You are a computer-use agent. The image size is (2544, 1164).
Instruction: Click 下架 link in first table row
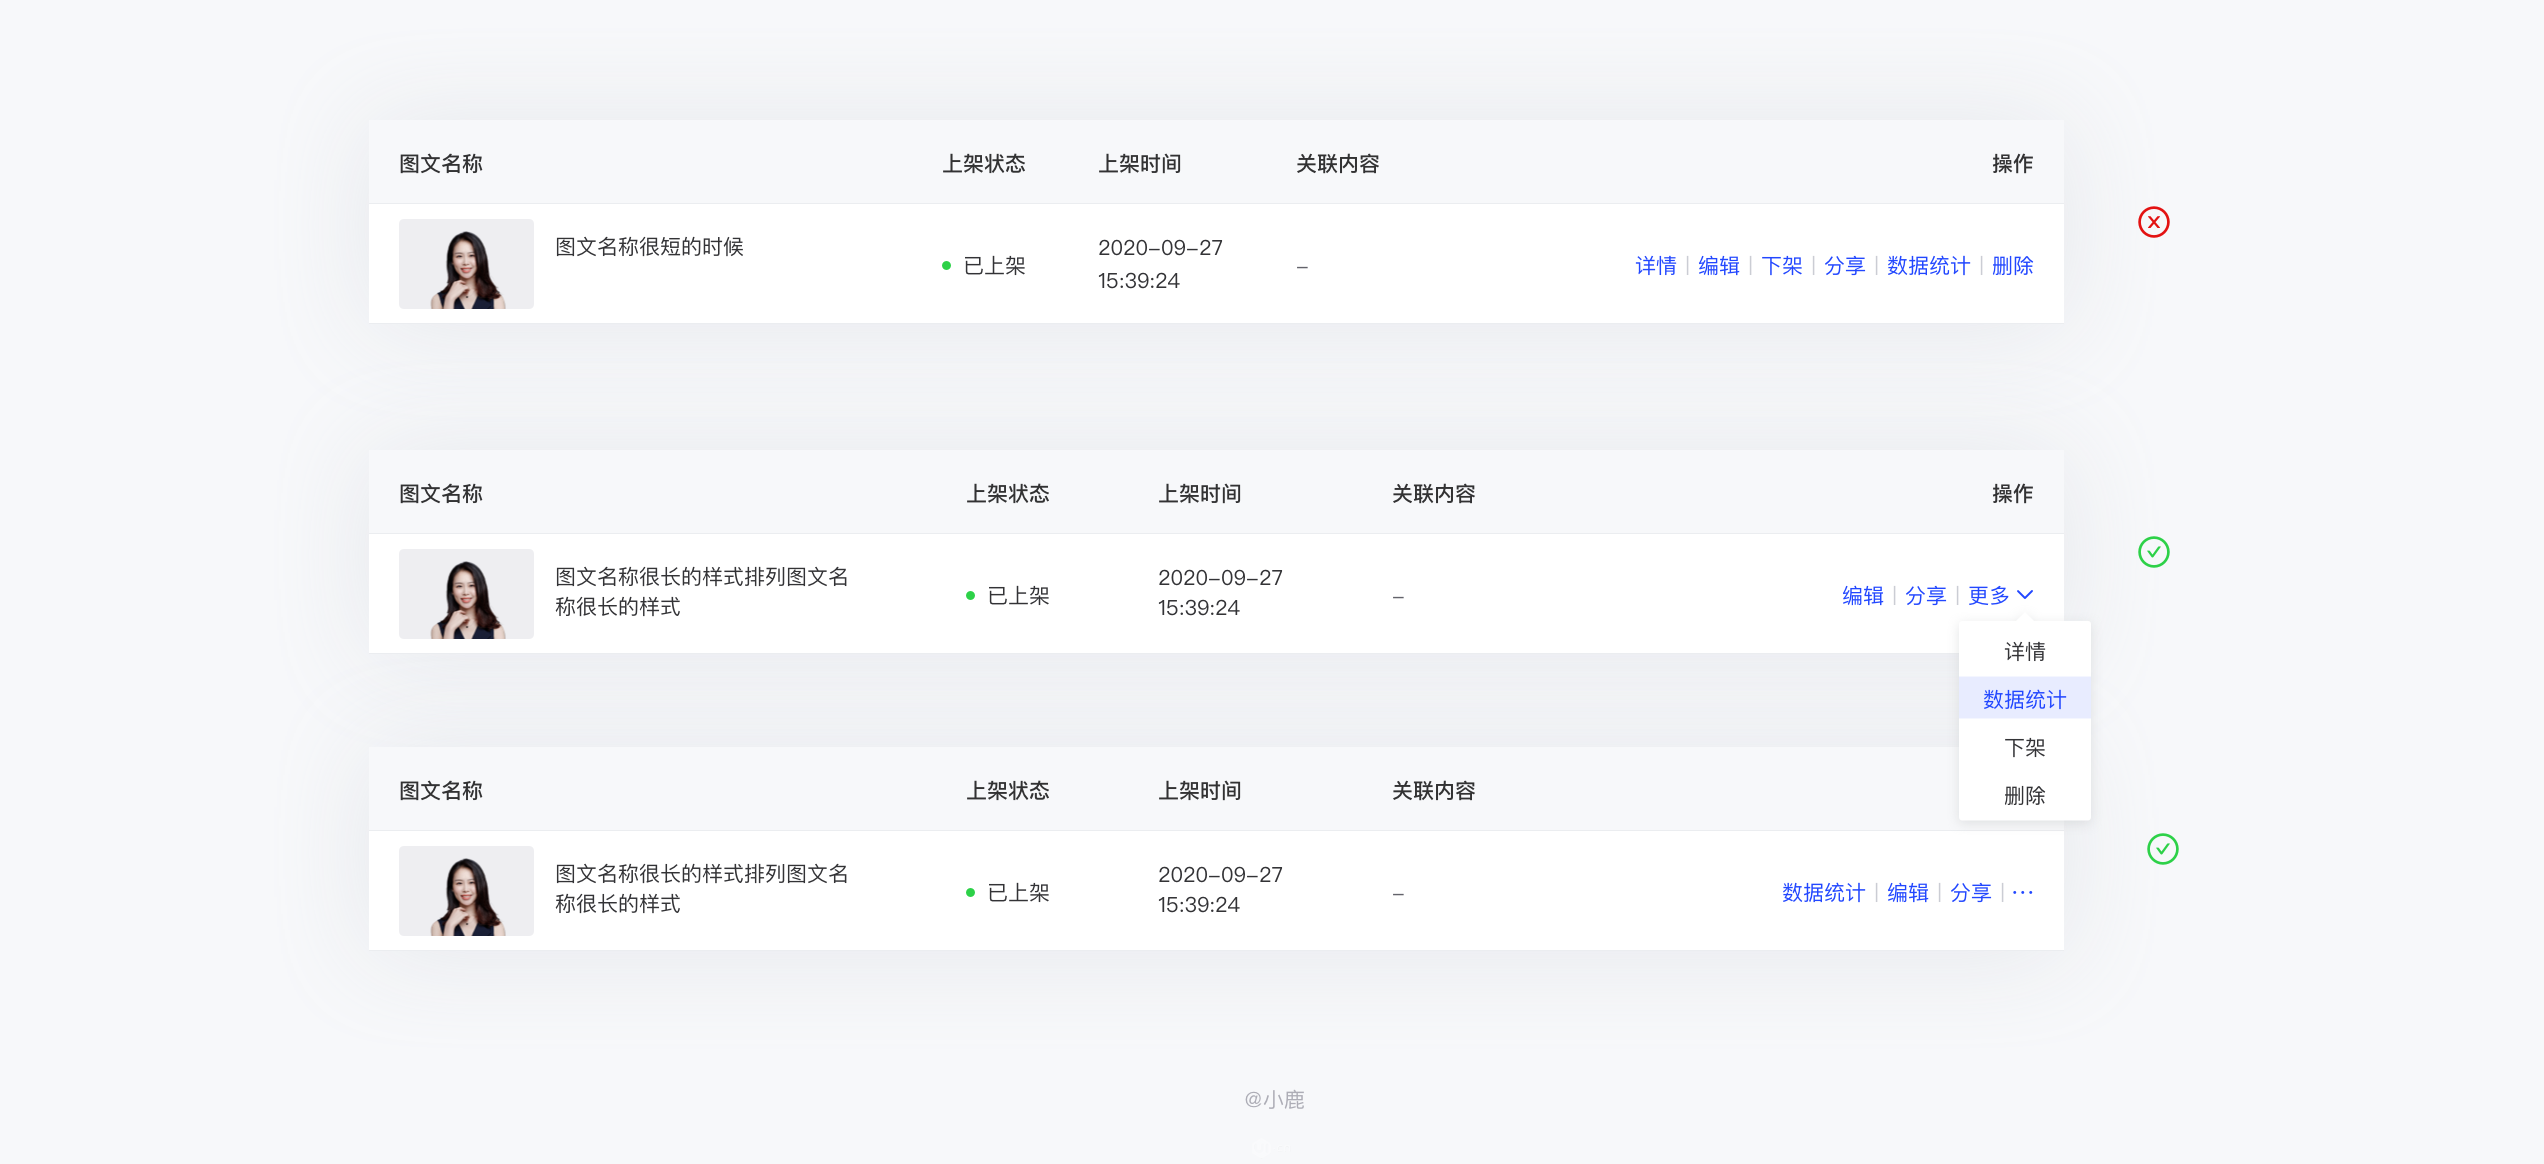[1781, 266]
